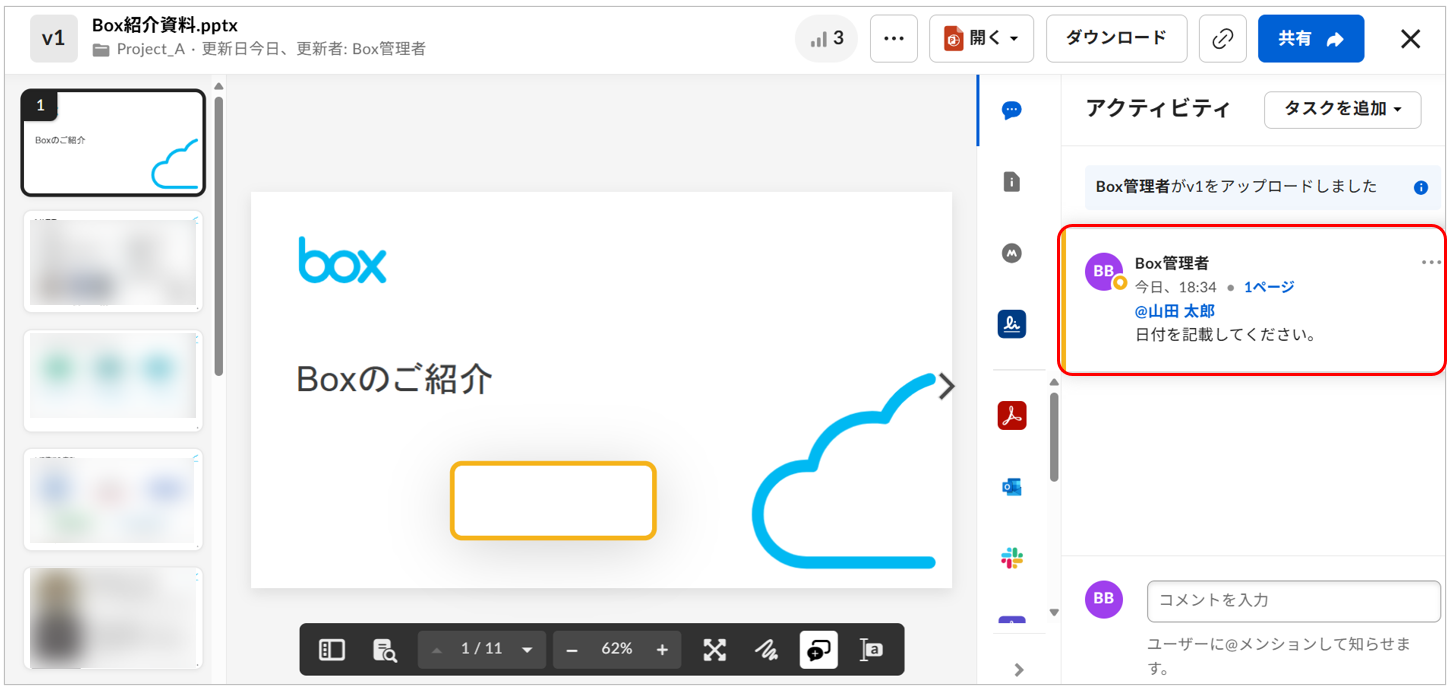Click the zoom in plus button
The image size is (1447, 687).
662,650
